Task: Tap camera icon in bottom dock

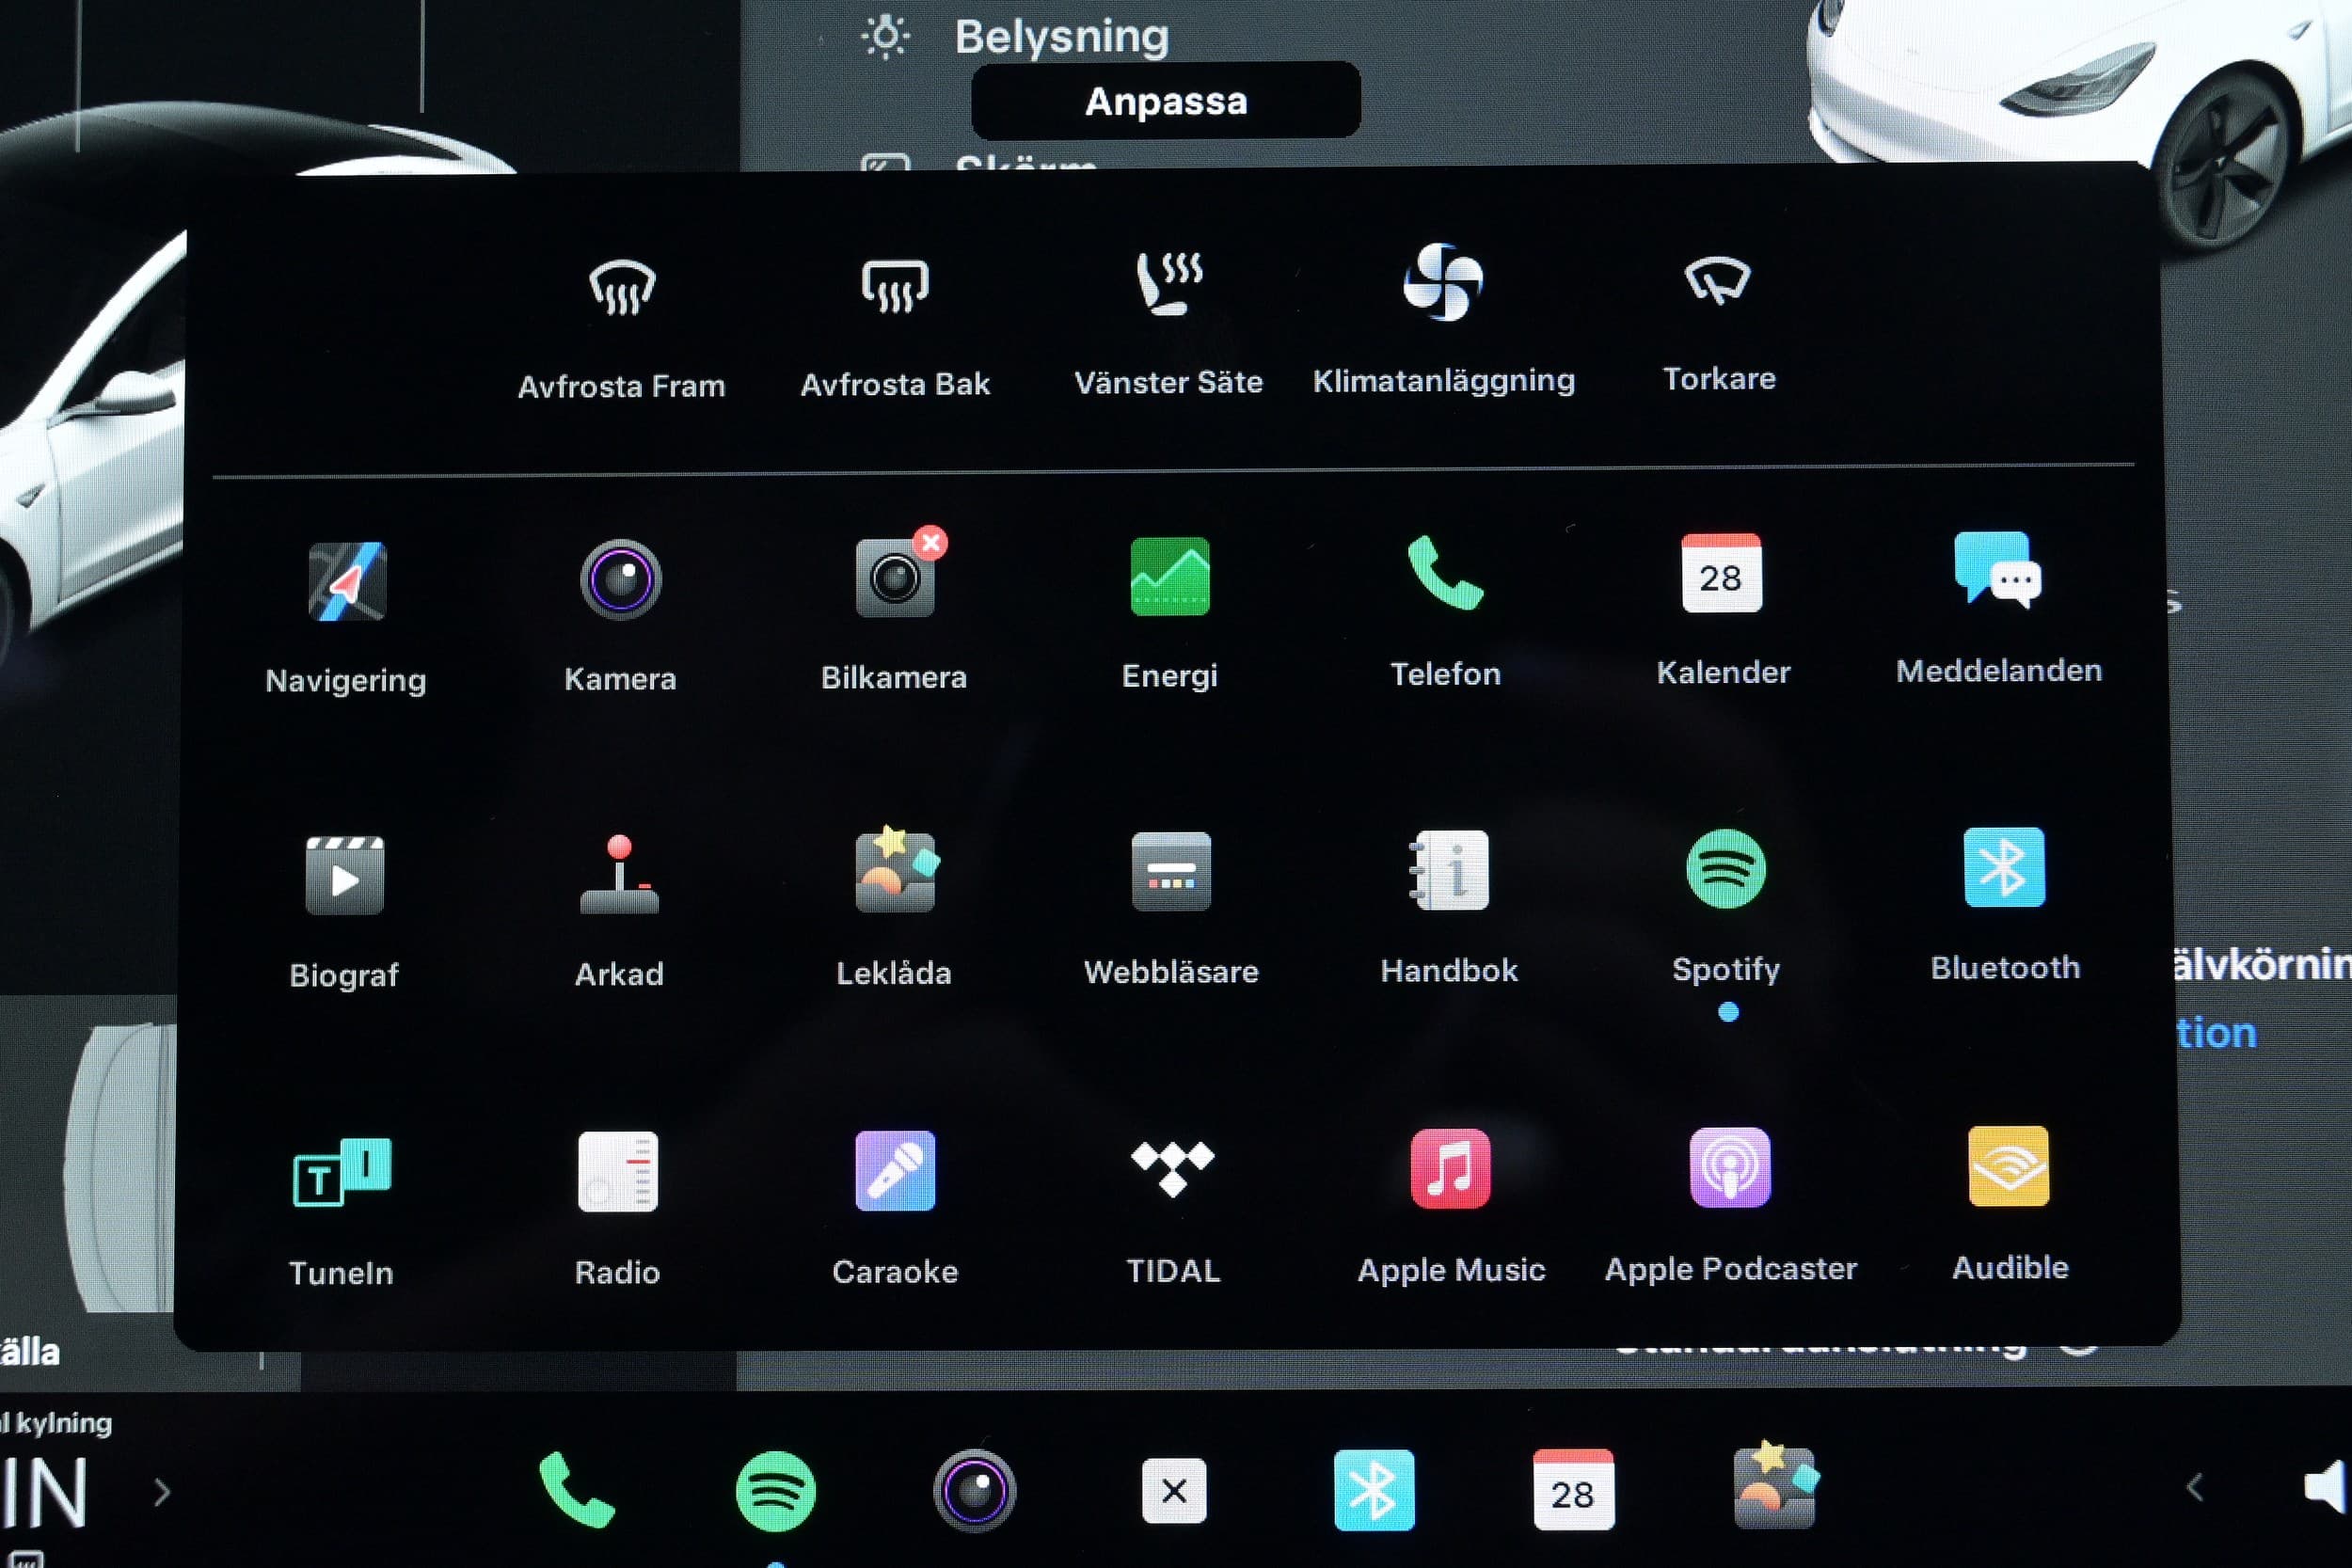Action: click(x=974, y=1491)
